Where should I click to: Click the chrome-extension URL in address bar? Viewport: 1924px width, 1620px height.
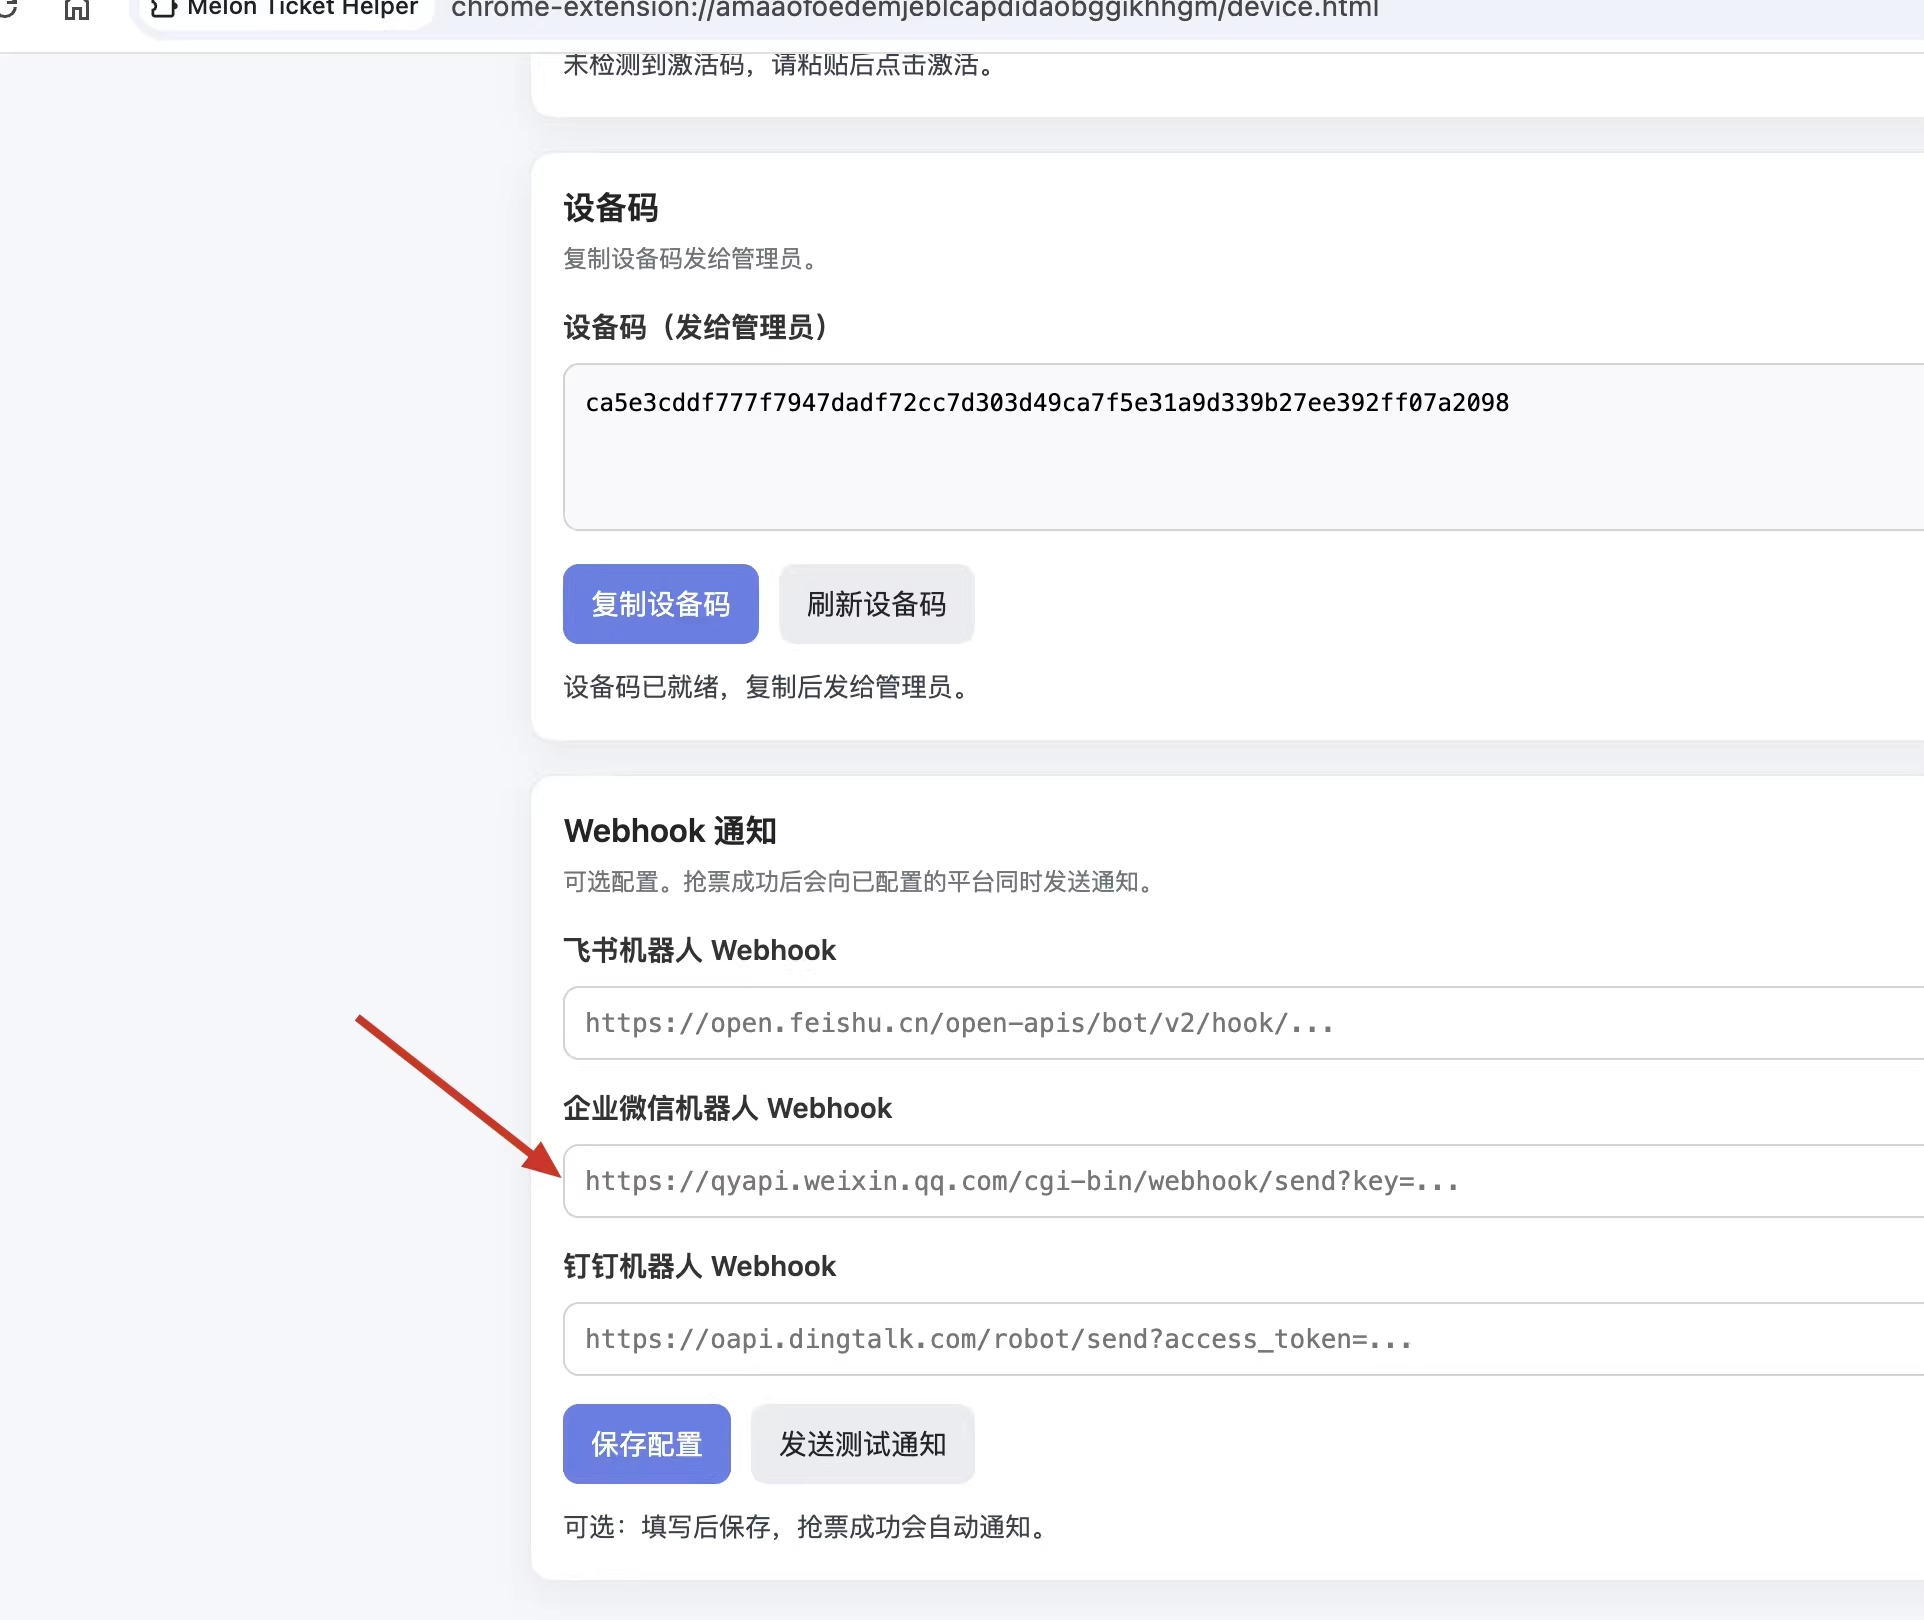coord(914,9)
